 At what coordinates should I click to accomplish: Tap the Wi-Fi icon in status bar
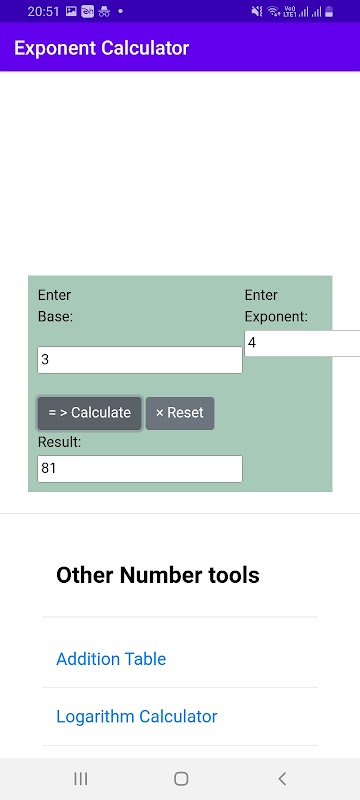click(x=274, y=11)
